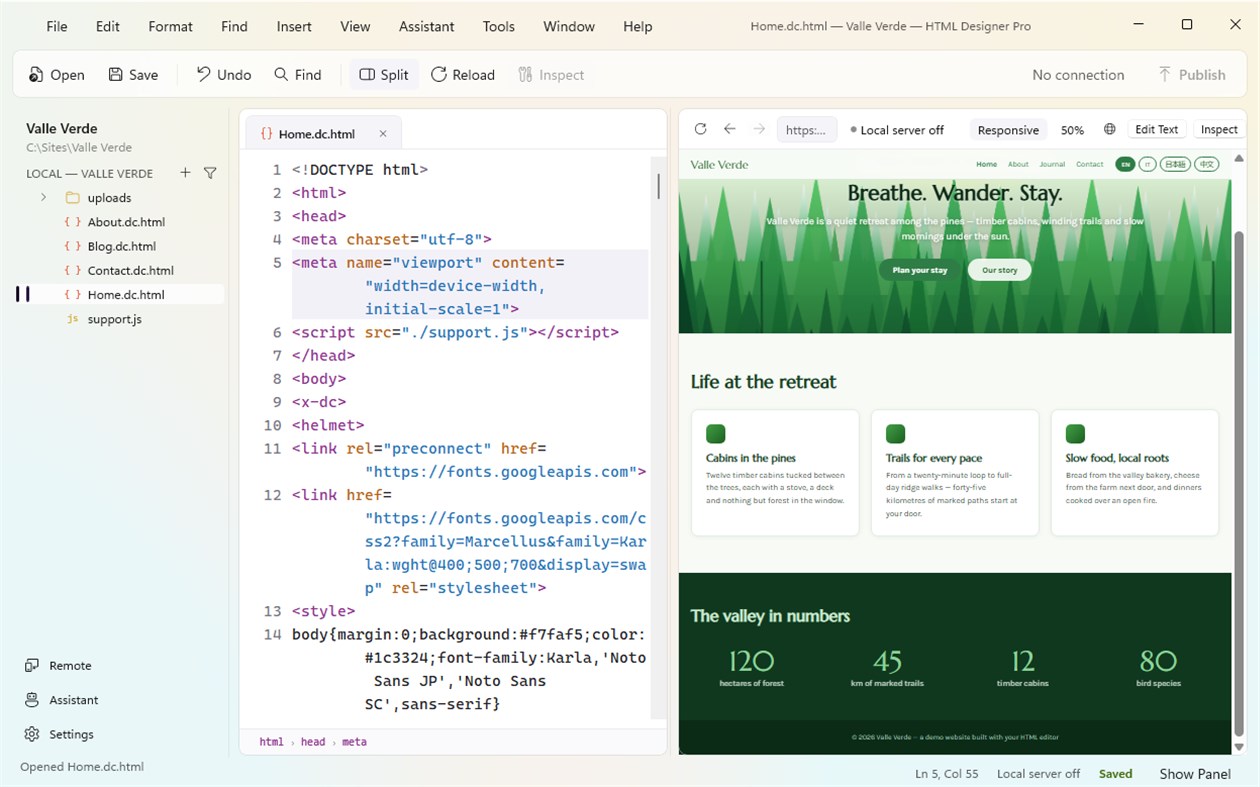1260x787 pixels.
Task: Click Our story button in preview
Action: 1000,270
